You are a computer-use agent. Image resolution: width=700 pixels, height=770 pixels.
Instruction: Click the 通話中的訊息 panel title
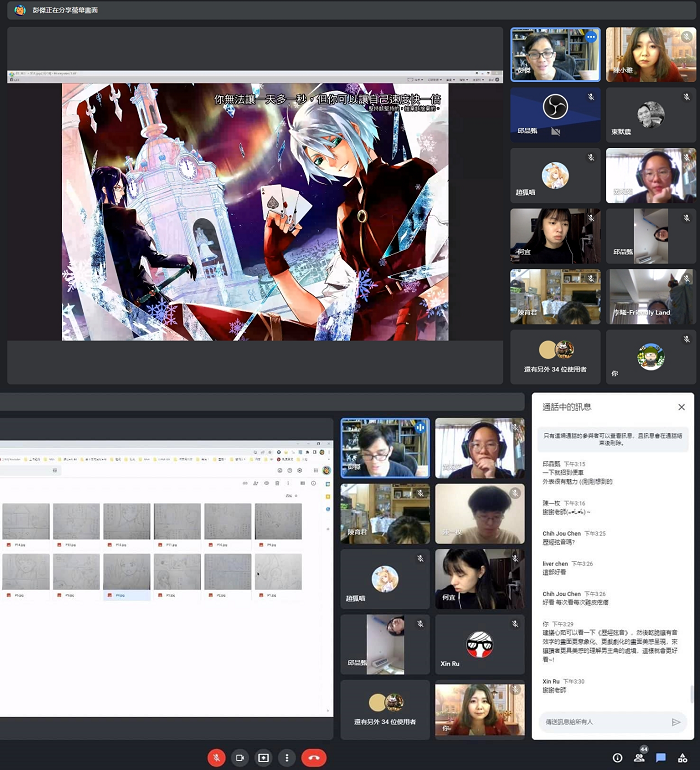pyautogui.click(x=567, y=407)
